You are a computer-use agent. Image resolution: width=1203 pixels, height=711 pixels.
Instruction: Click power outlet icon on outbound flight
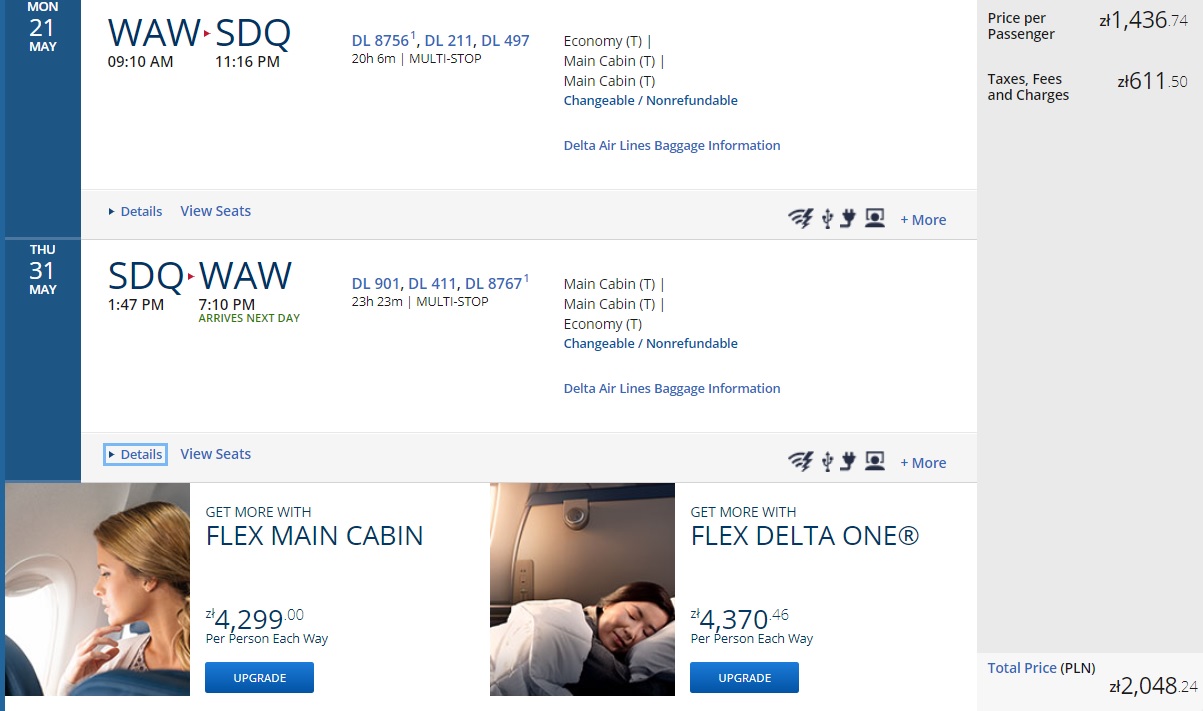pyautogui.click(x=848, y=219)
